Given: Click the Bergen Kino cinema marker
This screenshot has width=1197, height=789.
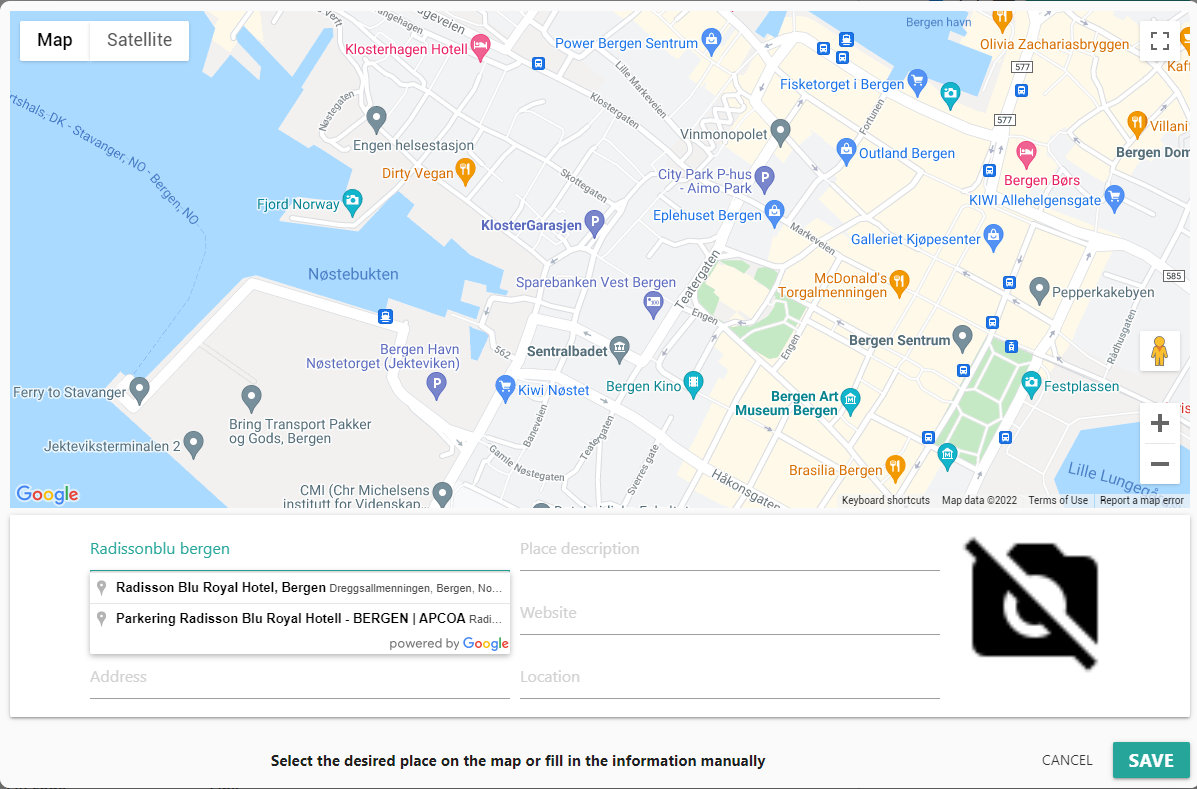Looking at the screenshot, I should 693,384.
